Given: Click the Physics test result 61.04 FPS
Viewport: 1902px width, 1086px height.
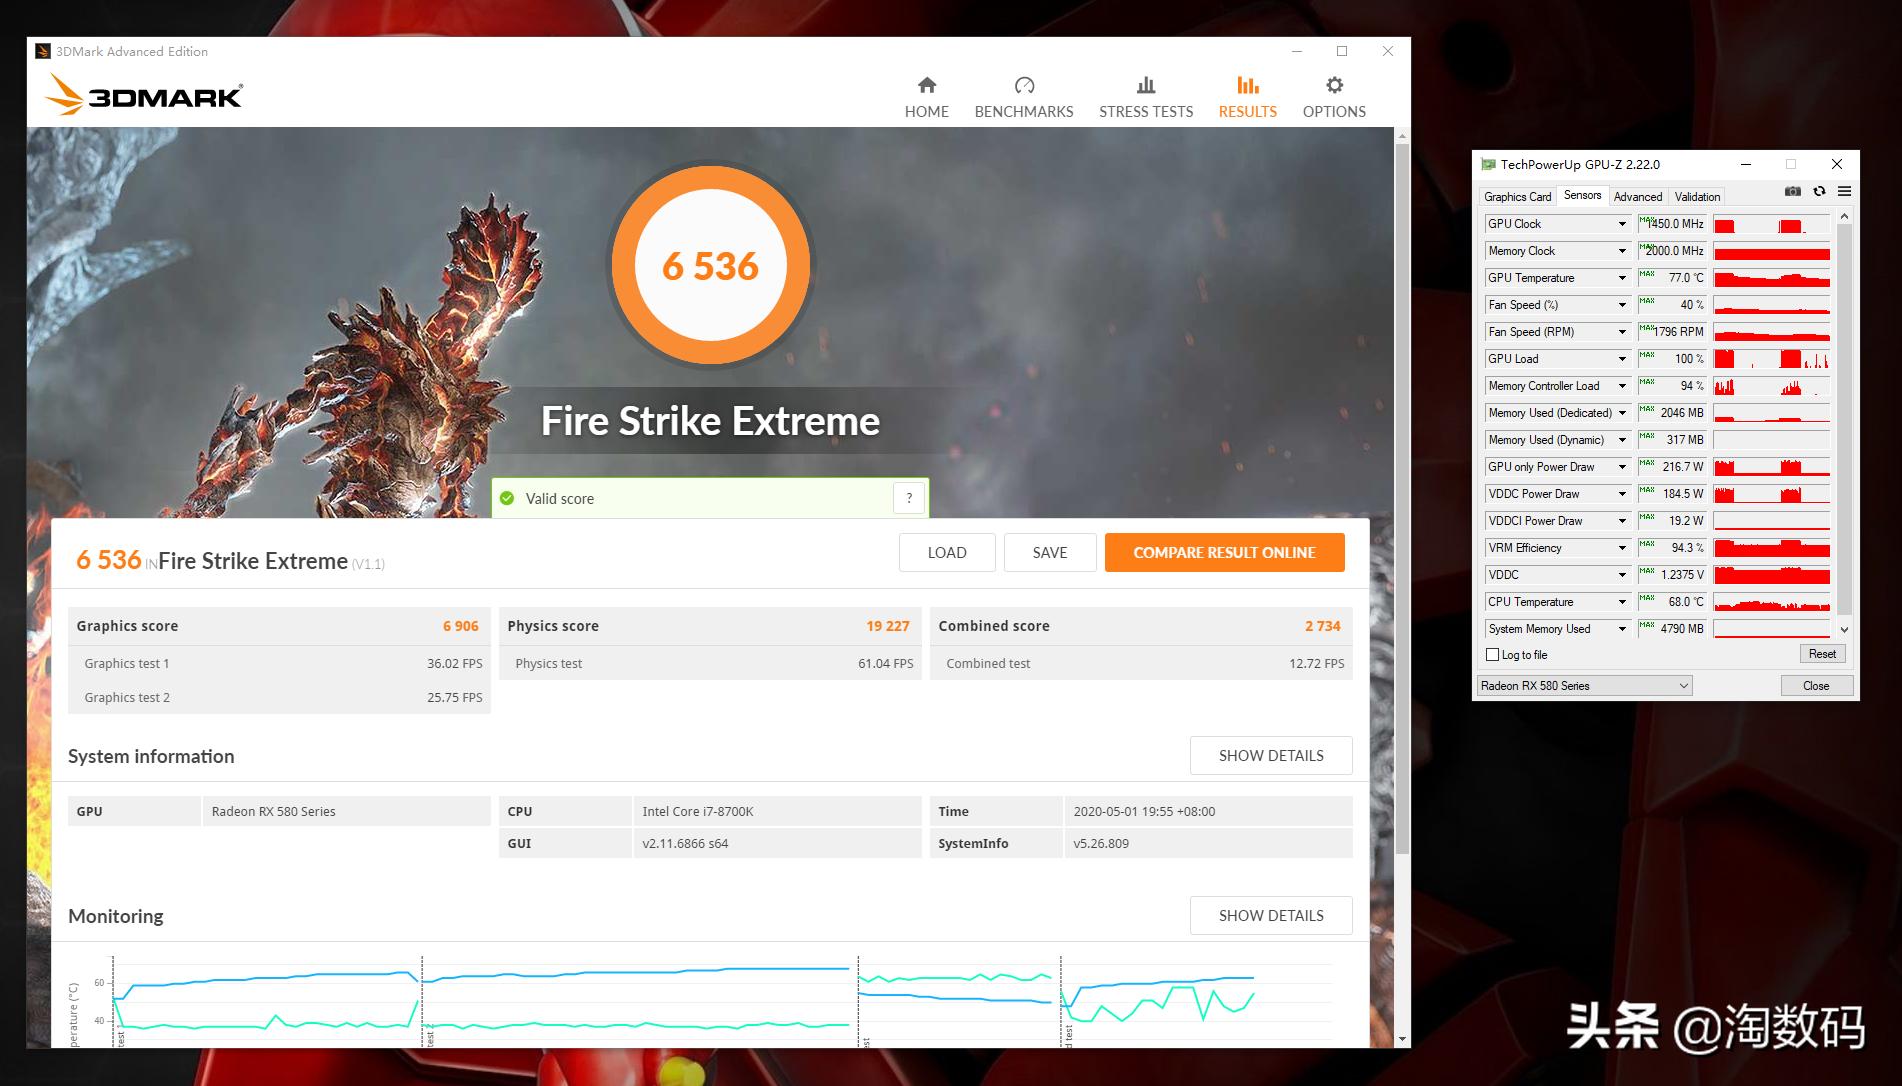Looking at the screenshot, I should [886, 663].
